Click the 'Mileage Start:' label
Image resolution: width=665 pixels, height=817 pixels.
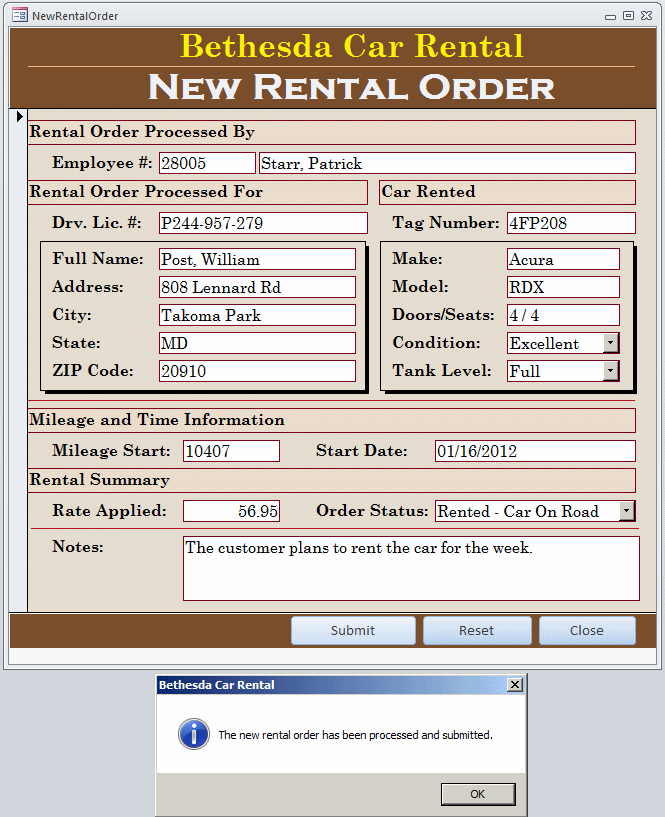click(111, 451)
